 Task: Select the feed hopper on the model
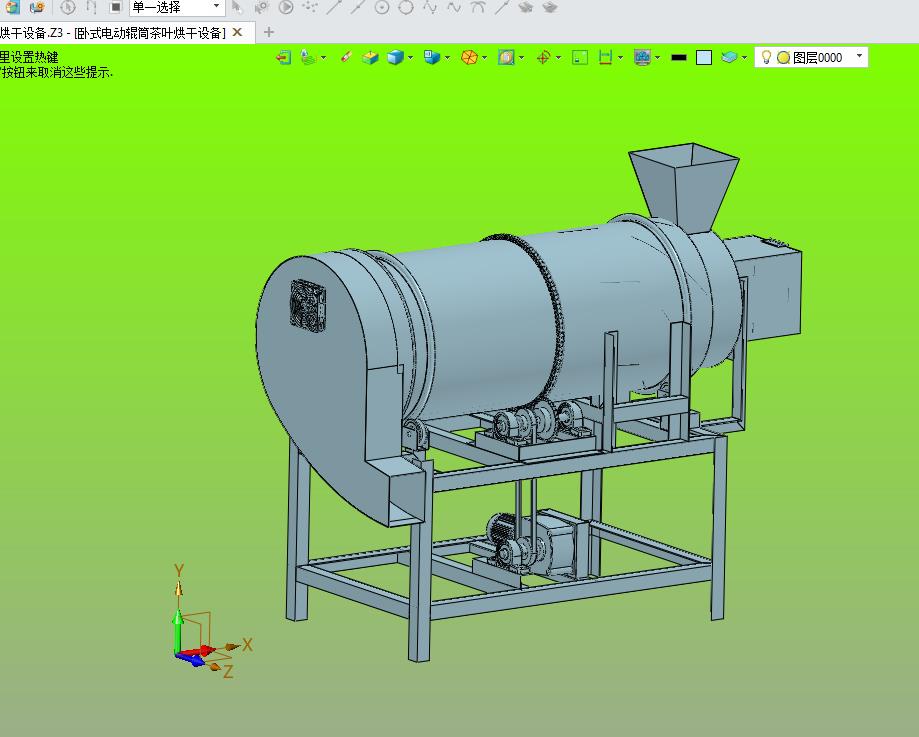(684, 188)
